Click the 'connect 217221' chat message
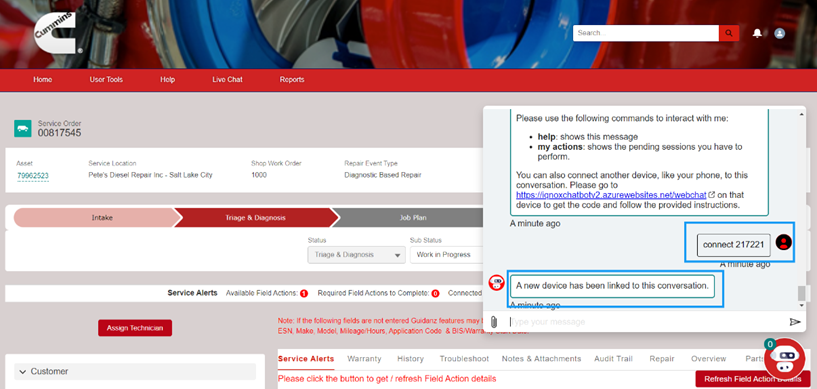The height and width of the screenshot is (389, 817). (x=733, y=245)
